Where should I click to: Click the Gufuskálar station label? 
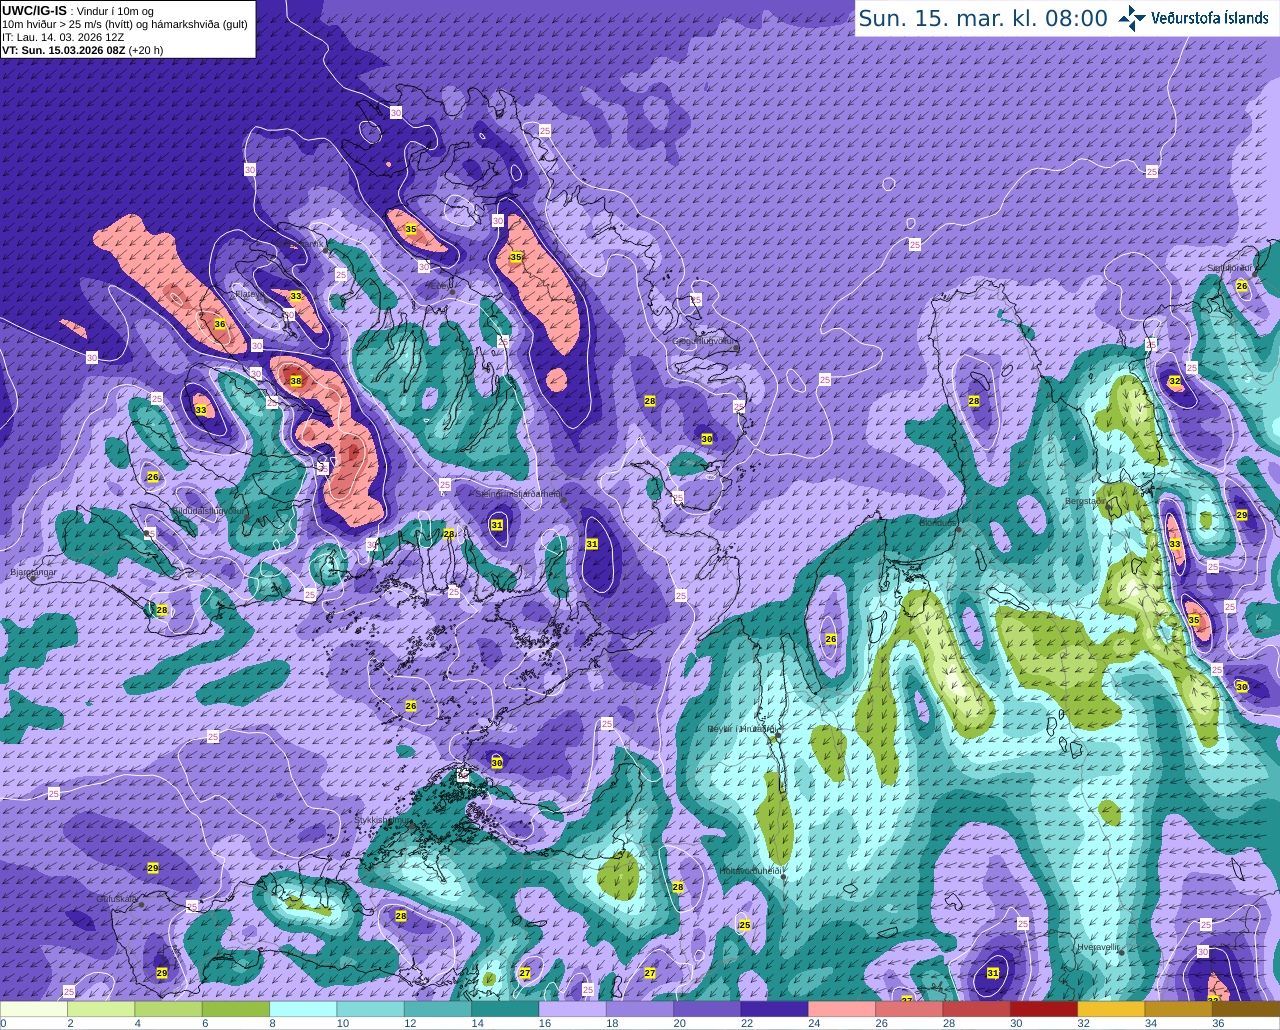(x=116, y=899)
